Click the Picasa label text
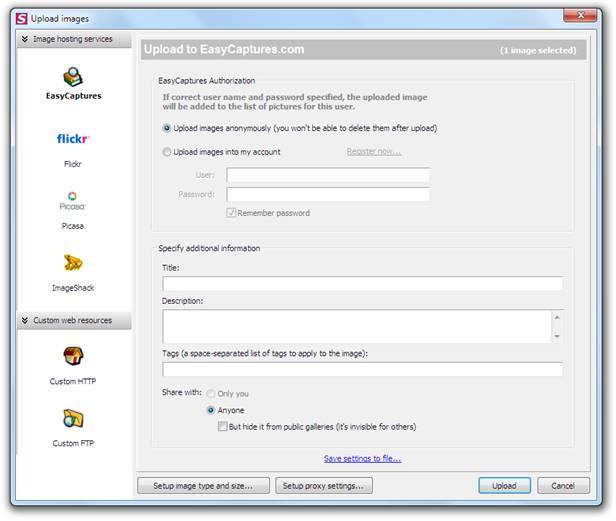The height and width of the screenshot is (521, 616). coord(73,226)
